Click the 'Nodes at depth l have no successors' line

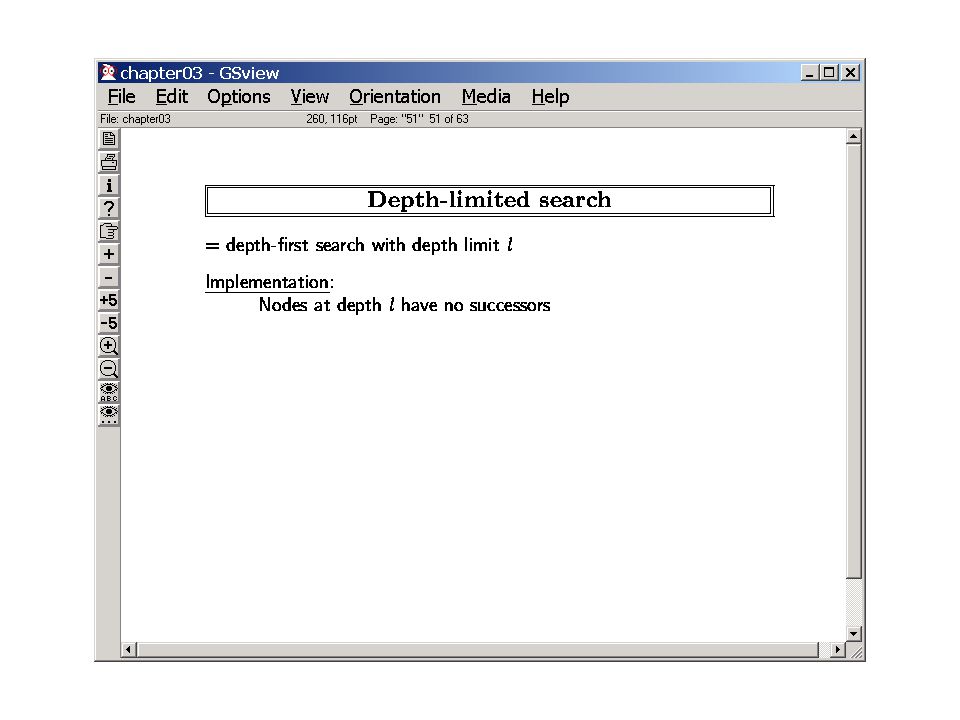[405, 305]
